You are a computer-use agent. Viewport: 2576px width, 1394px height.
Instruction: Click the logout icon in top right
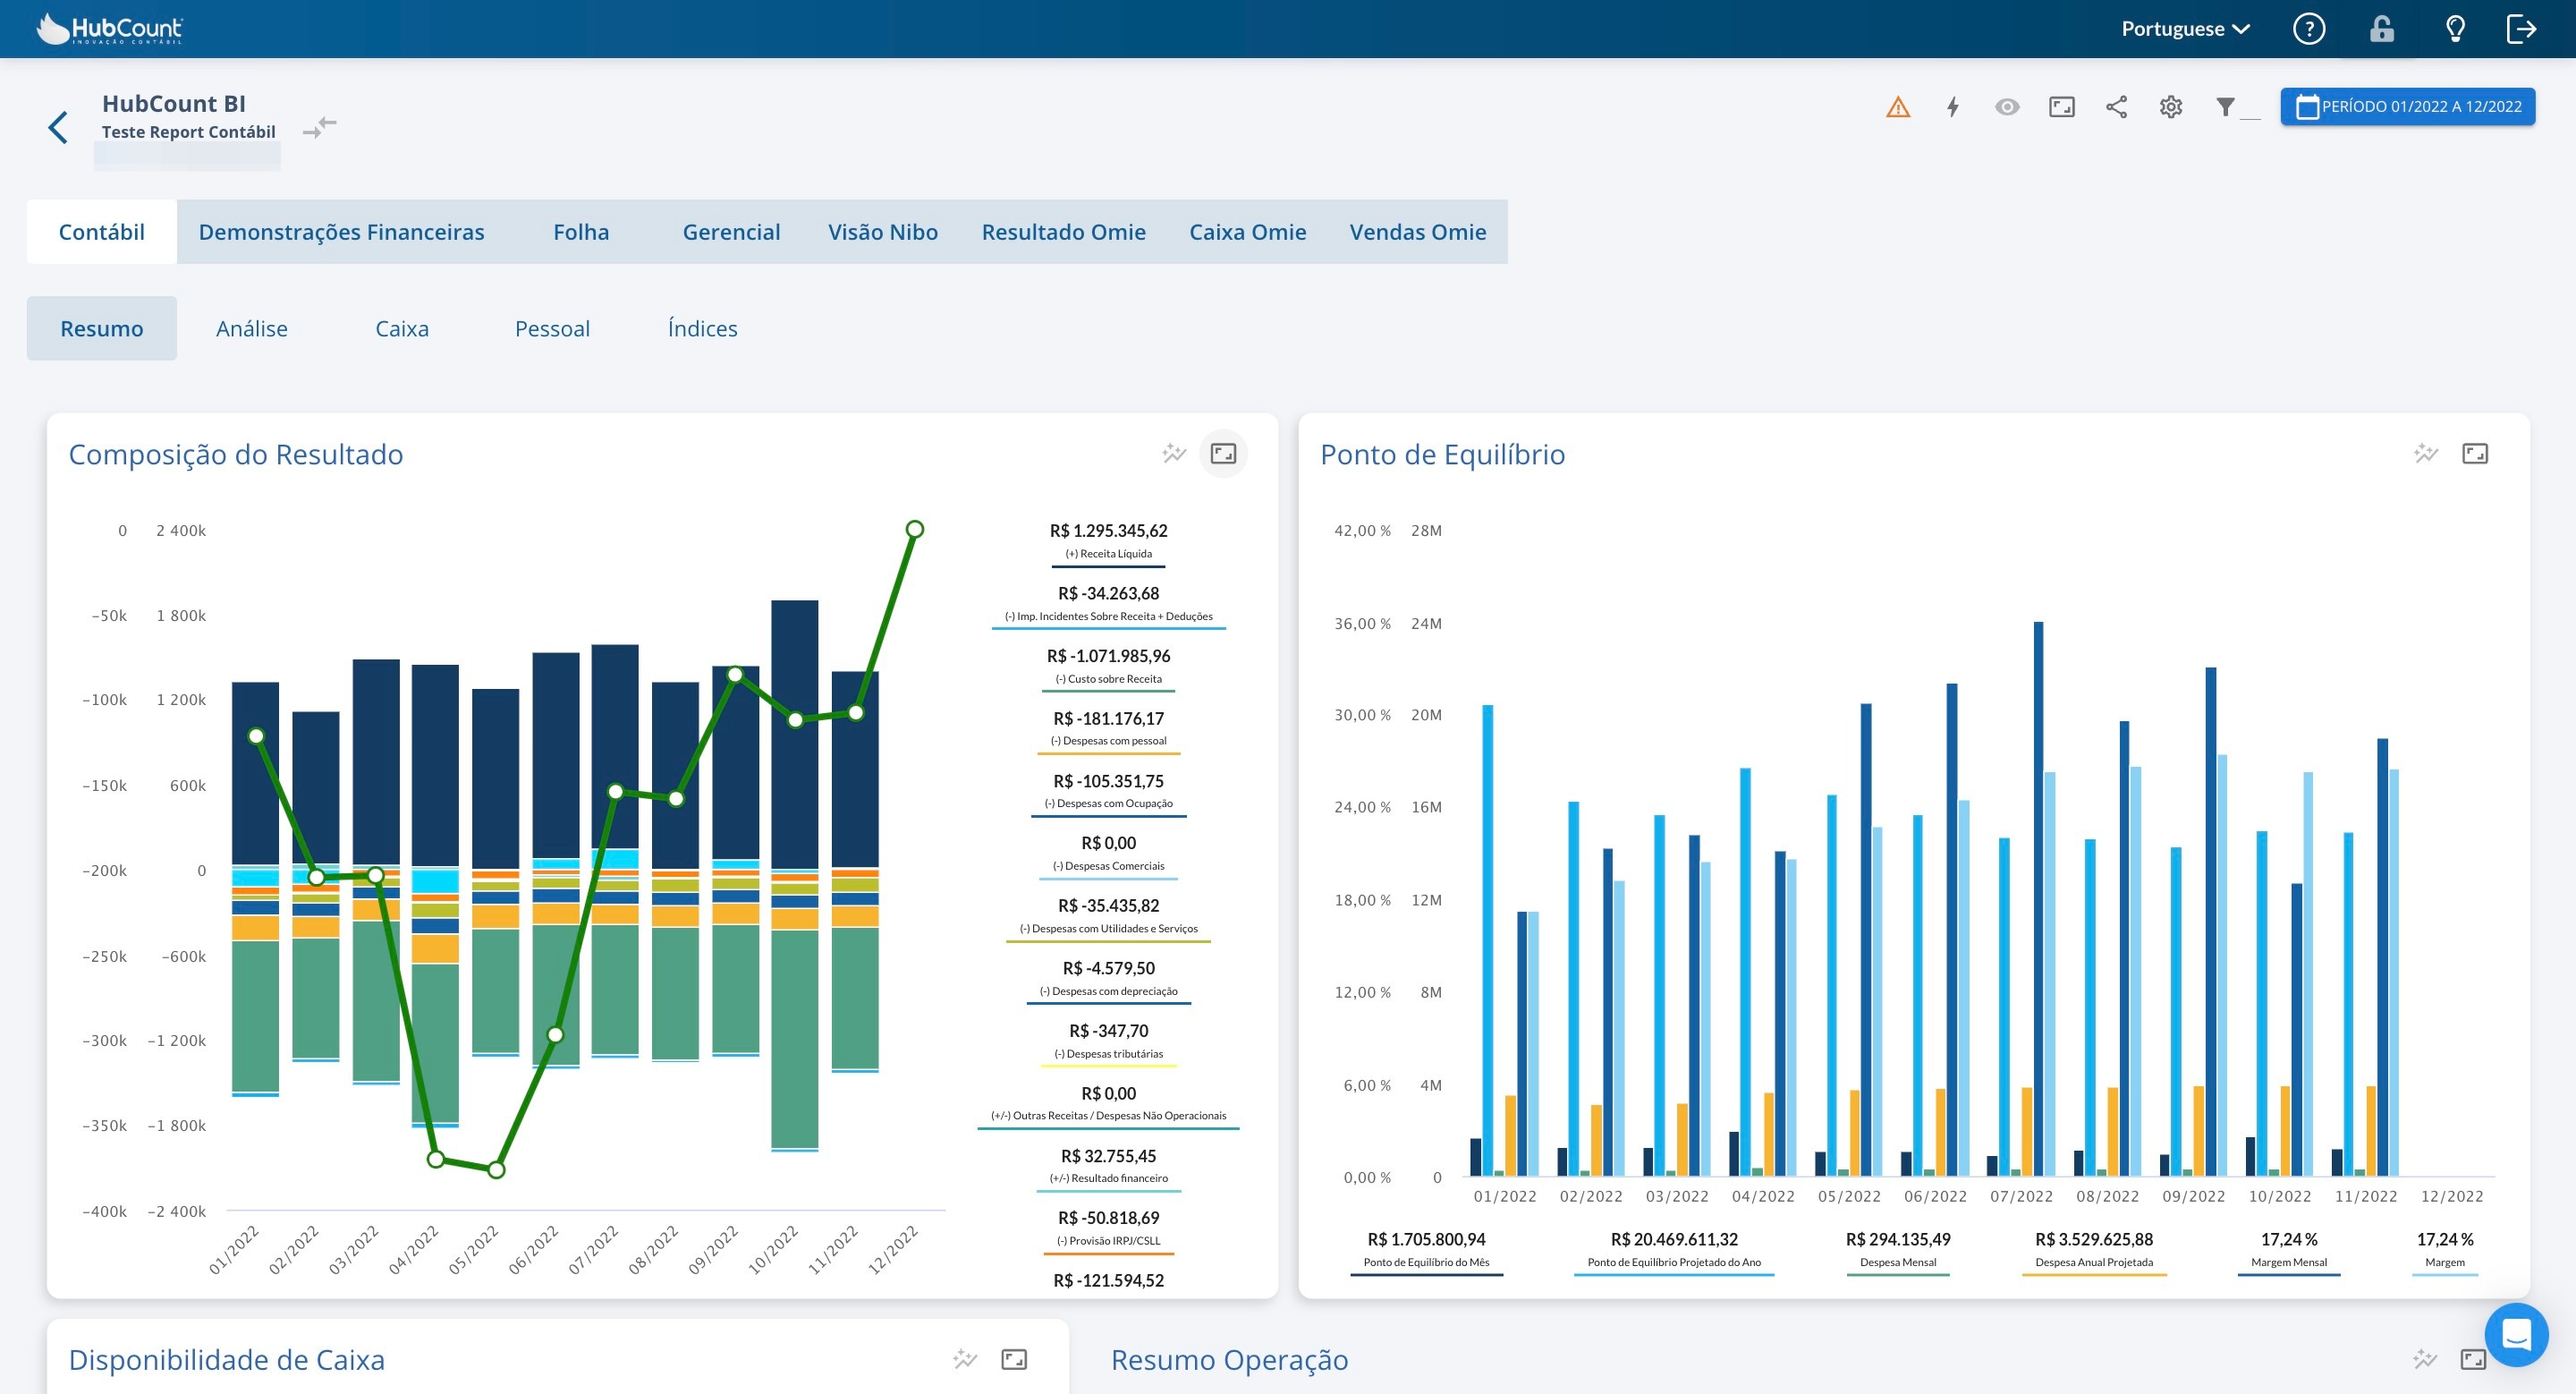(x=2521, y=29)
